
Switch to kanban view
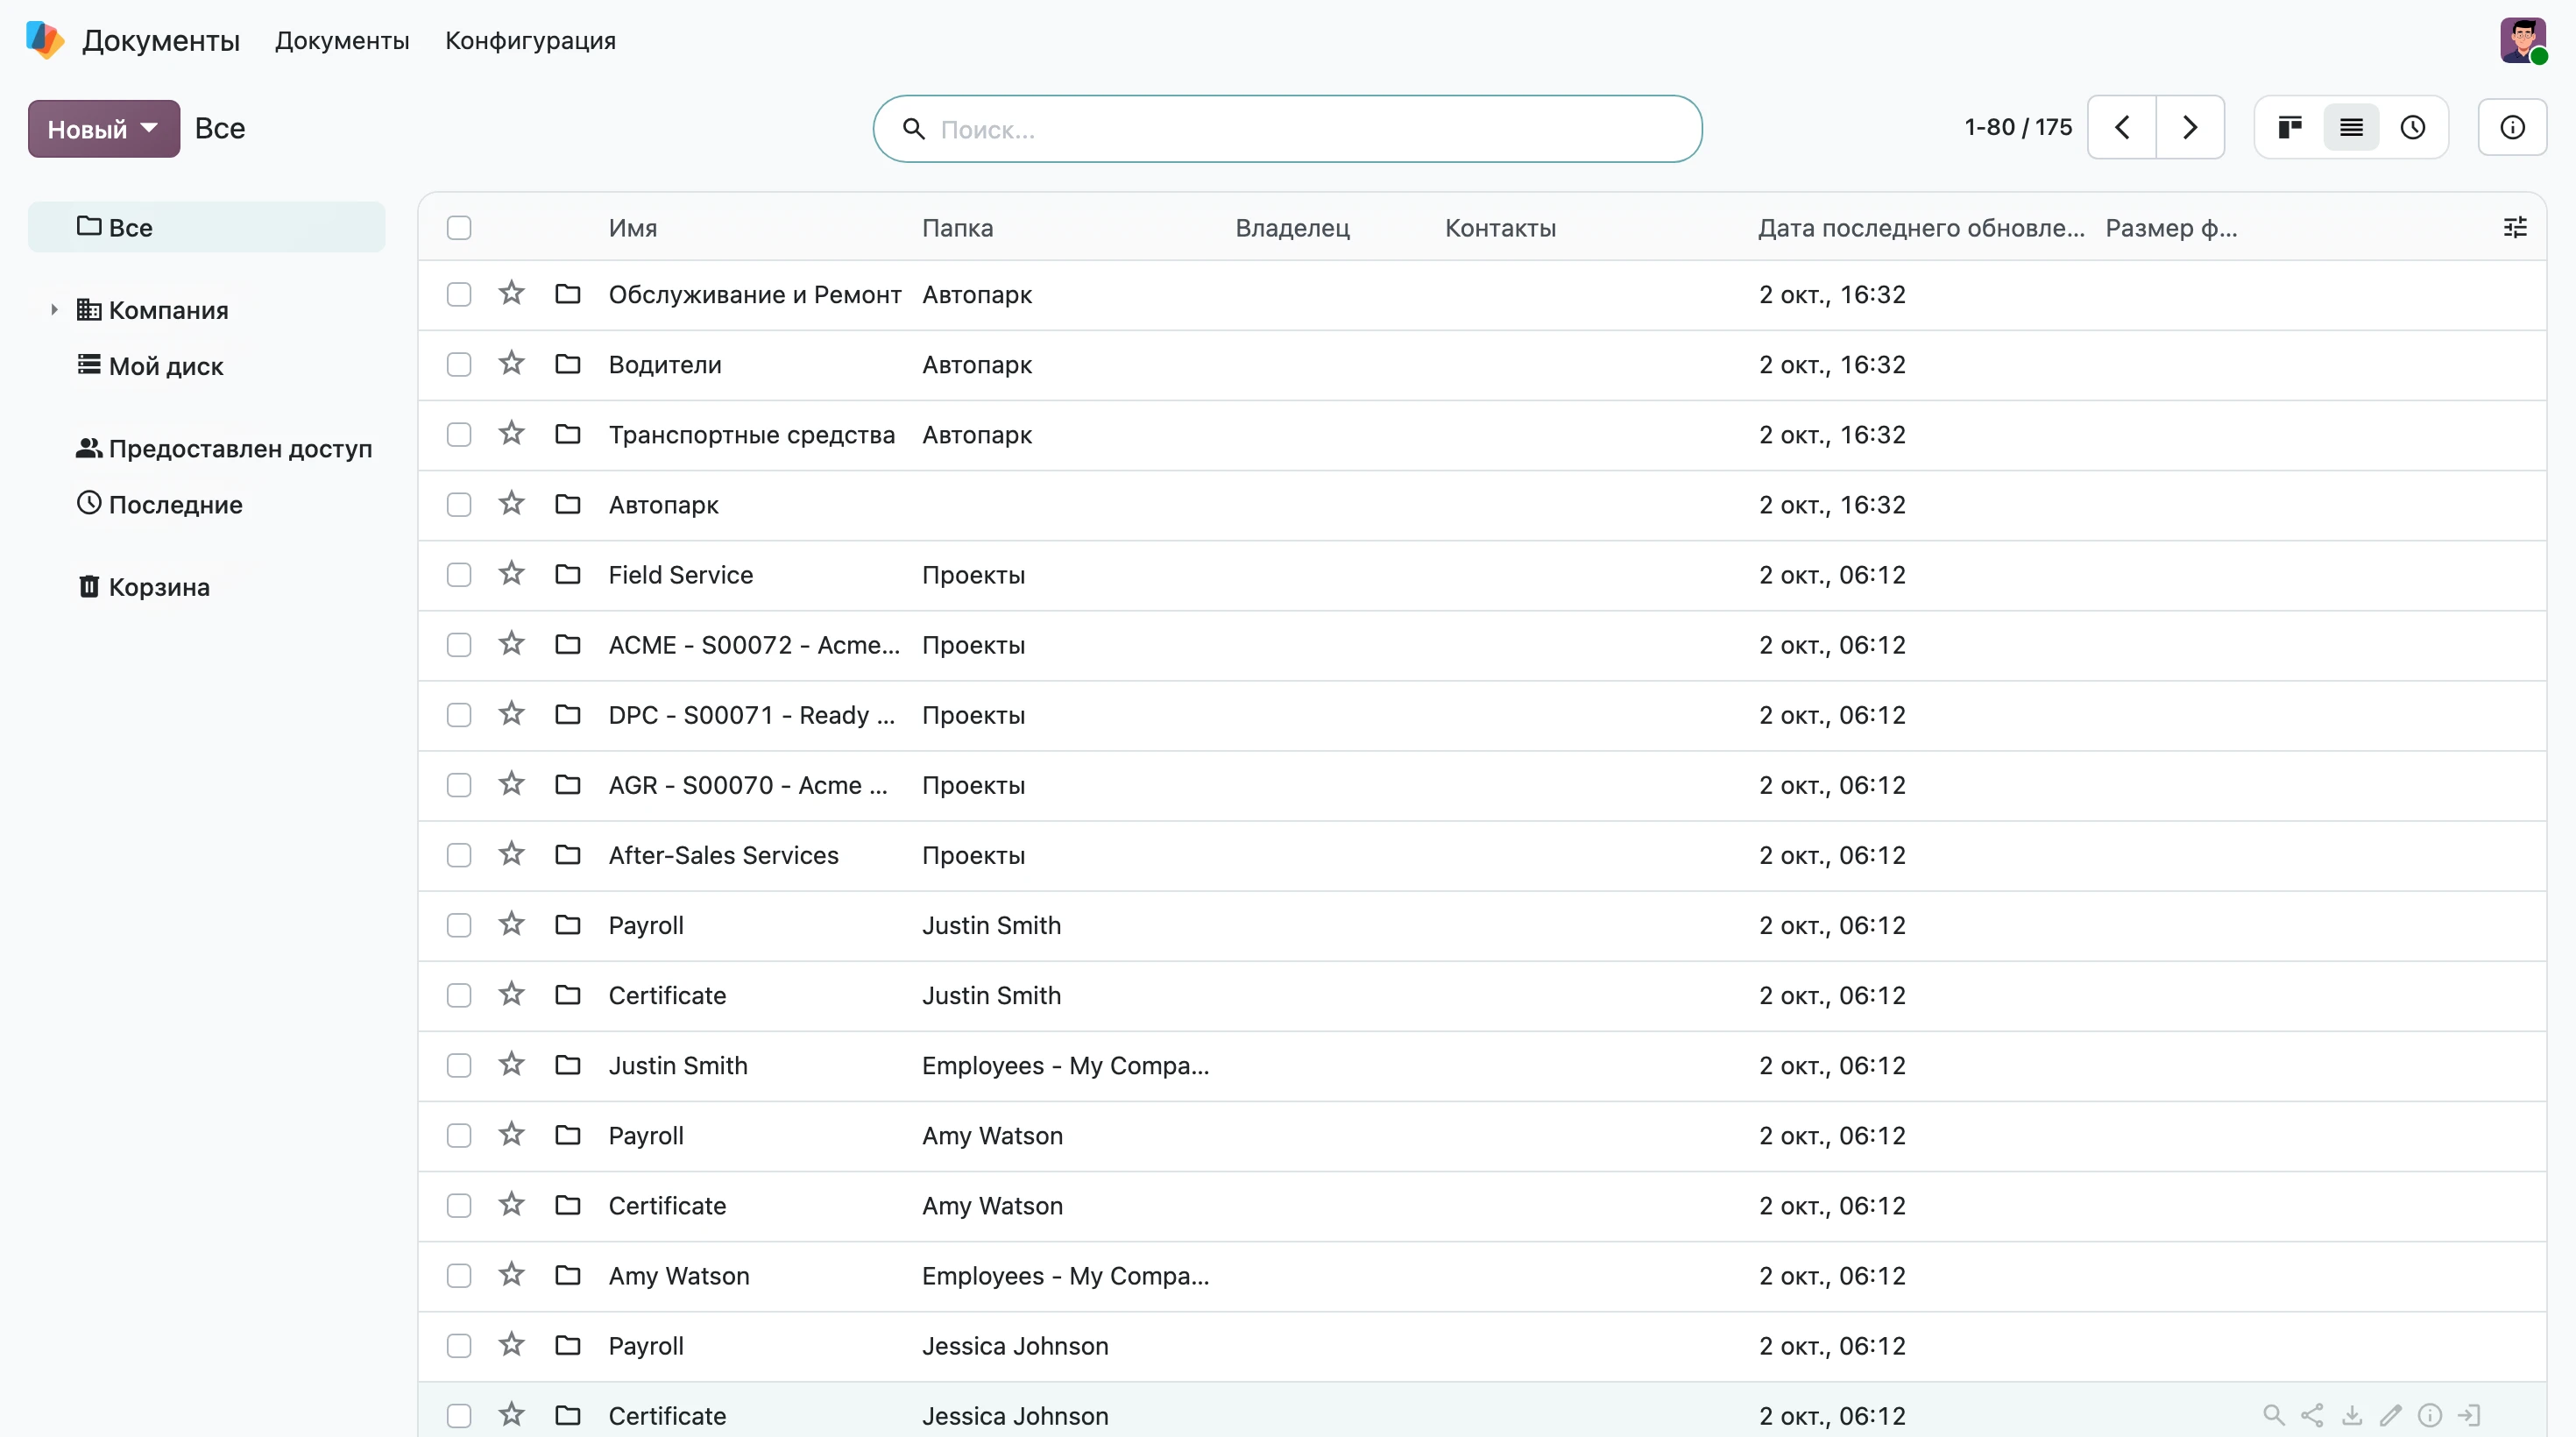coord(2290,128)
